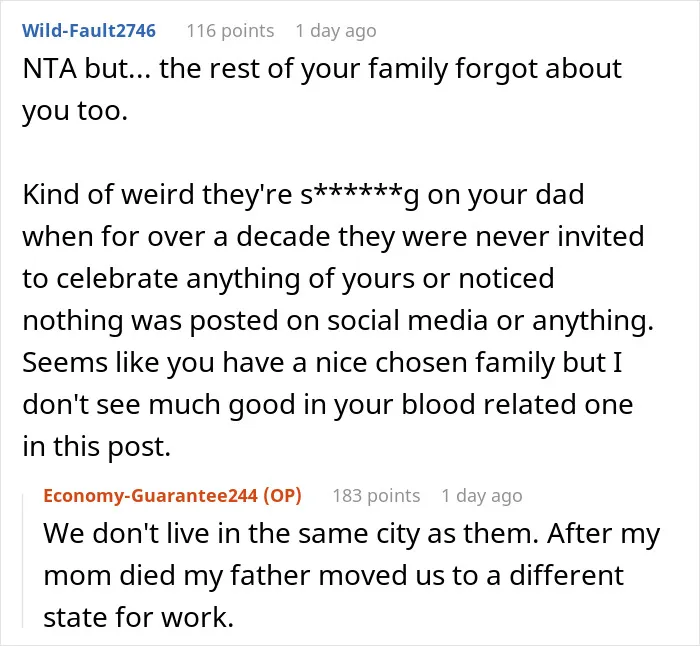
Task: Open the Economy-Guarantee244 user profile
Action: coord(150,496)
